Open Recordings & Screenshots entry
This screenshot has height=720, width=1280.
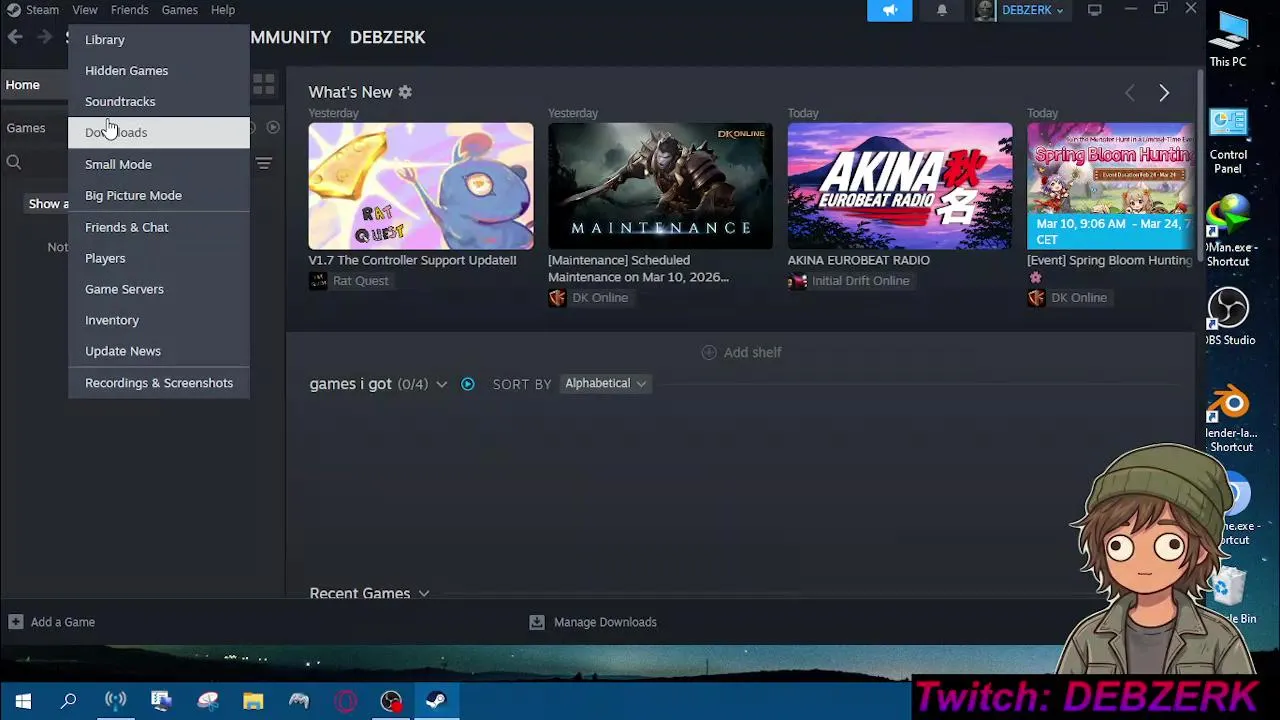[158, 383]
